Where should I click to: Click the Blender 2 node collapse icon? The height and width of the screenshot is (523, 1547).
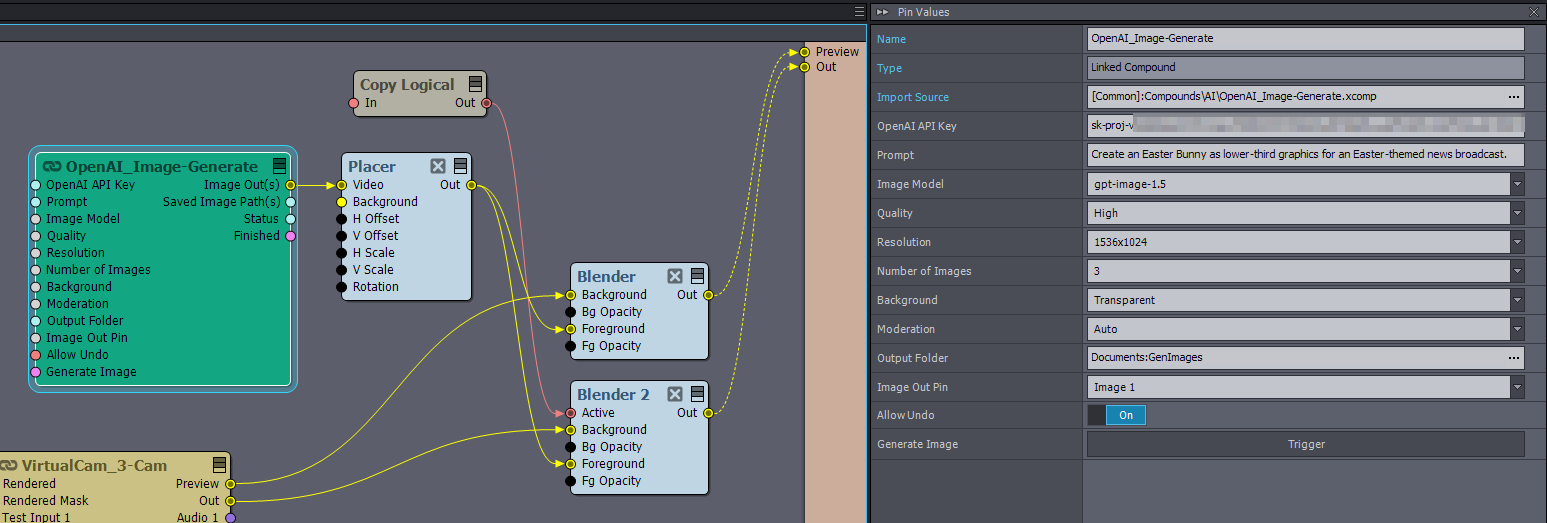pos(697,394)
